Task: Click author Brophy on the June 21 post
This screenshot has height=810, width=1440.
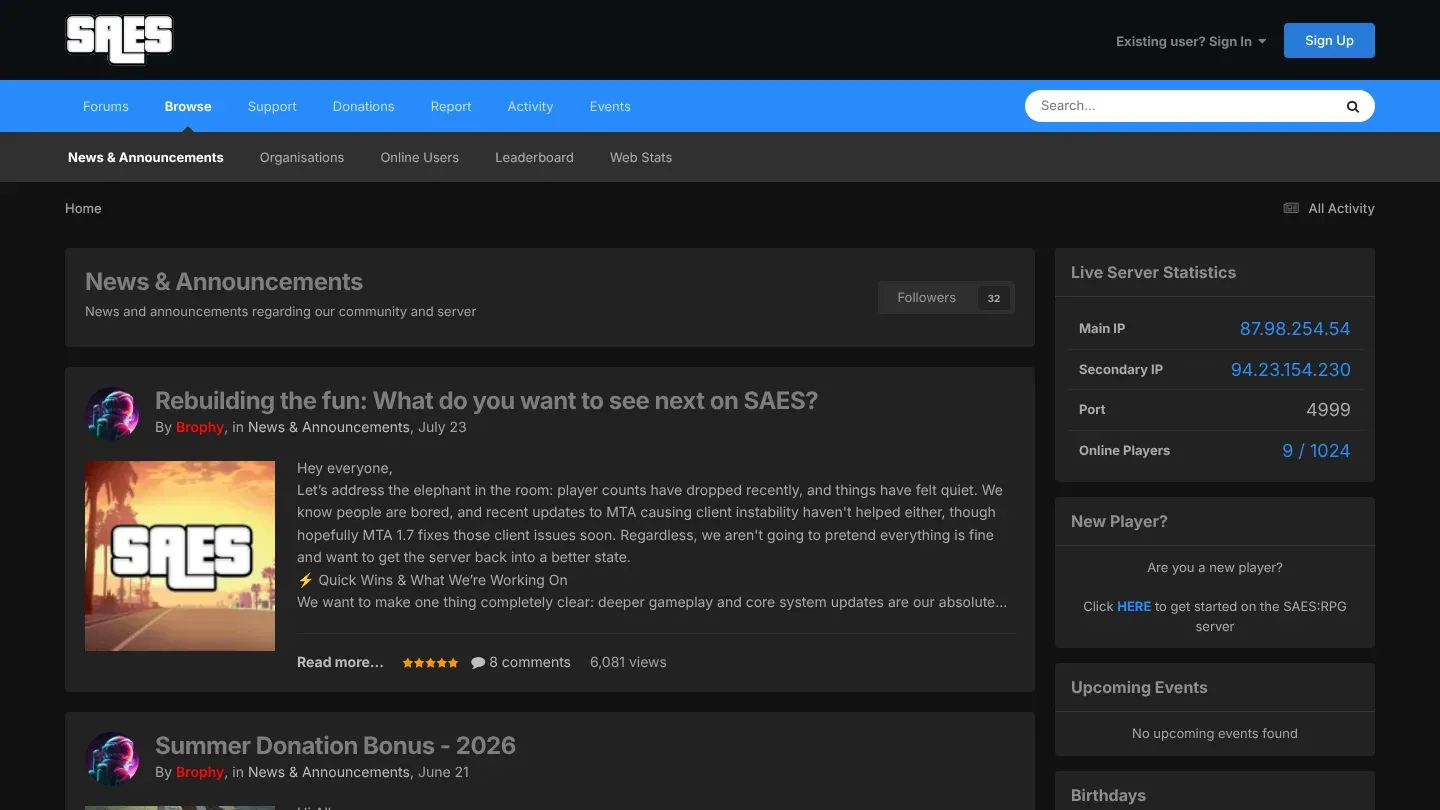Action: coord(200,772)
